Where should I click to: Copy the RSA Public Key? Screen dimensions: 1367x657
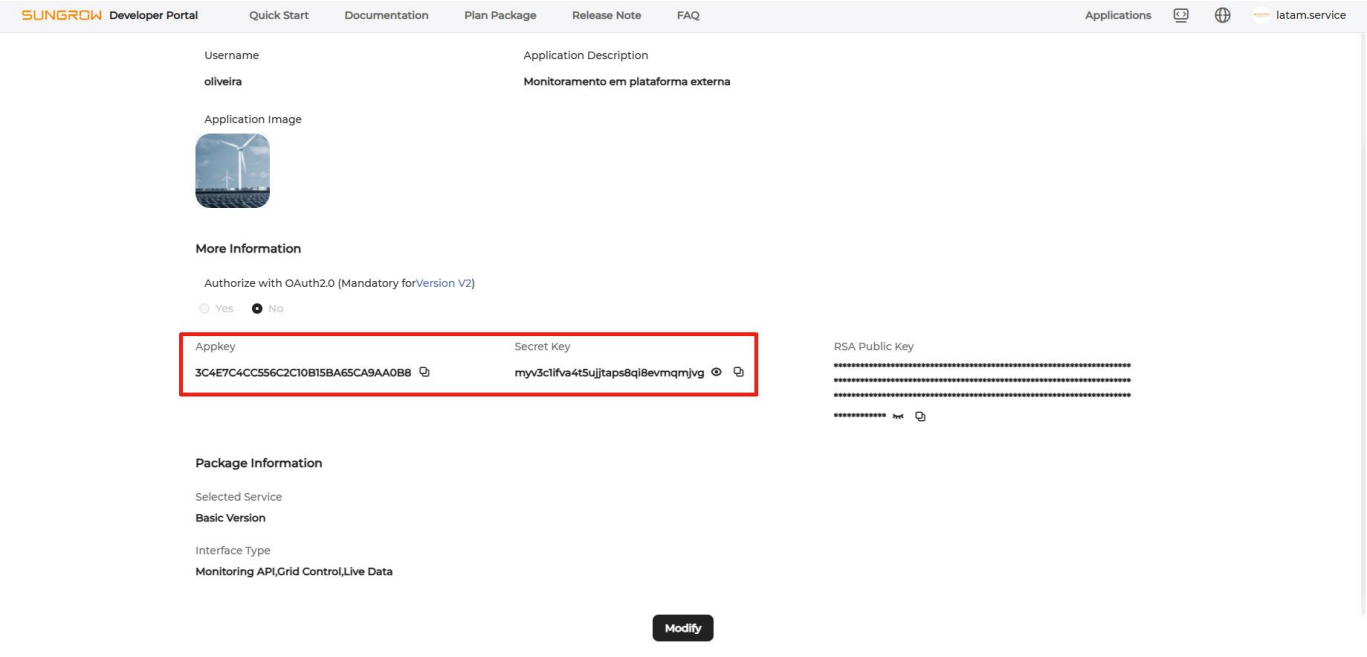click(920, 417)
